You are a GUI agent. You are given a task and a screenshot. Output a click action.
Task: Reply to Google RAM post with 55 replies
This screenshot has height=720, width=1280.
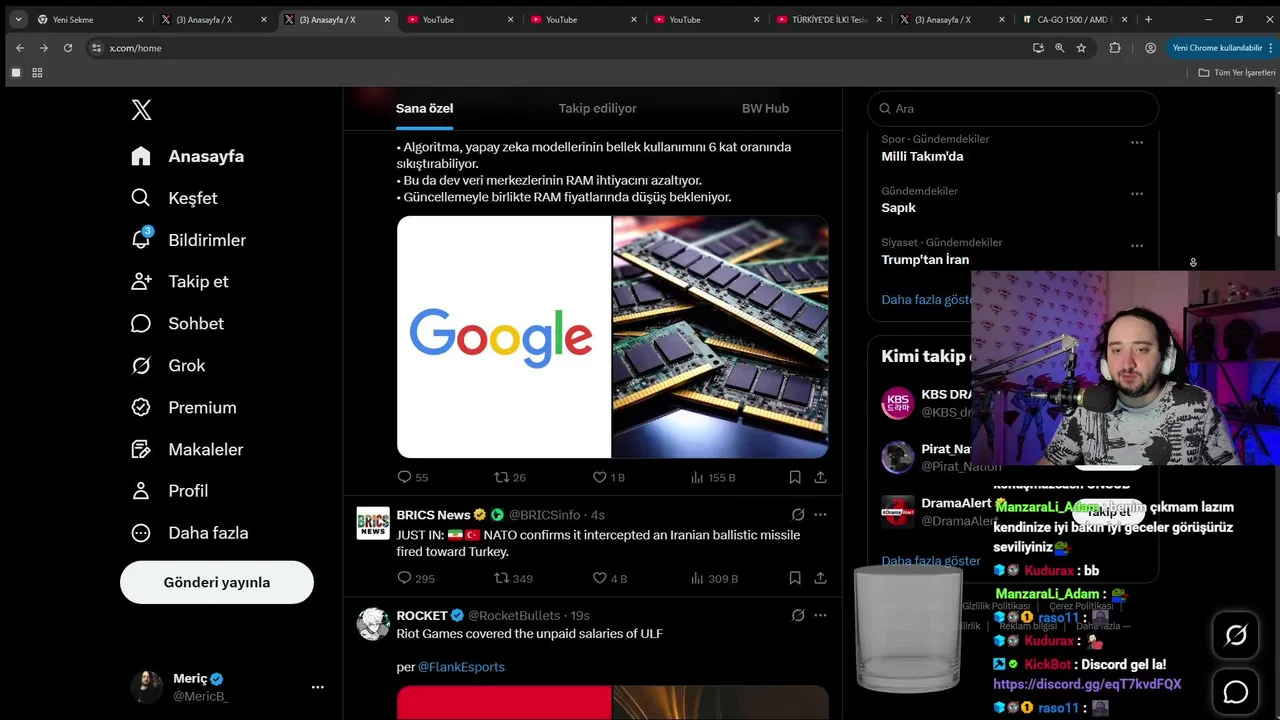click(x=413, y=477)
